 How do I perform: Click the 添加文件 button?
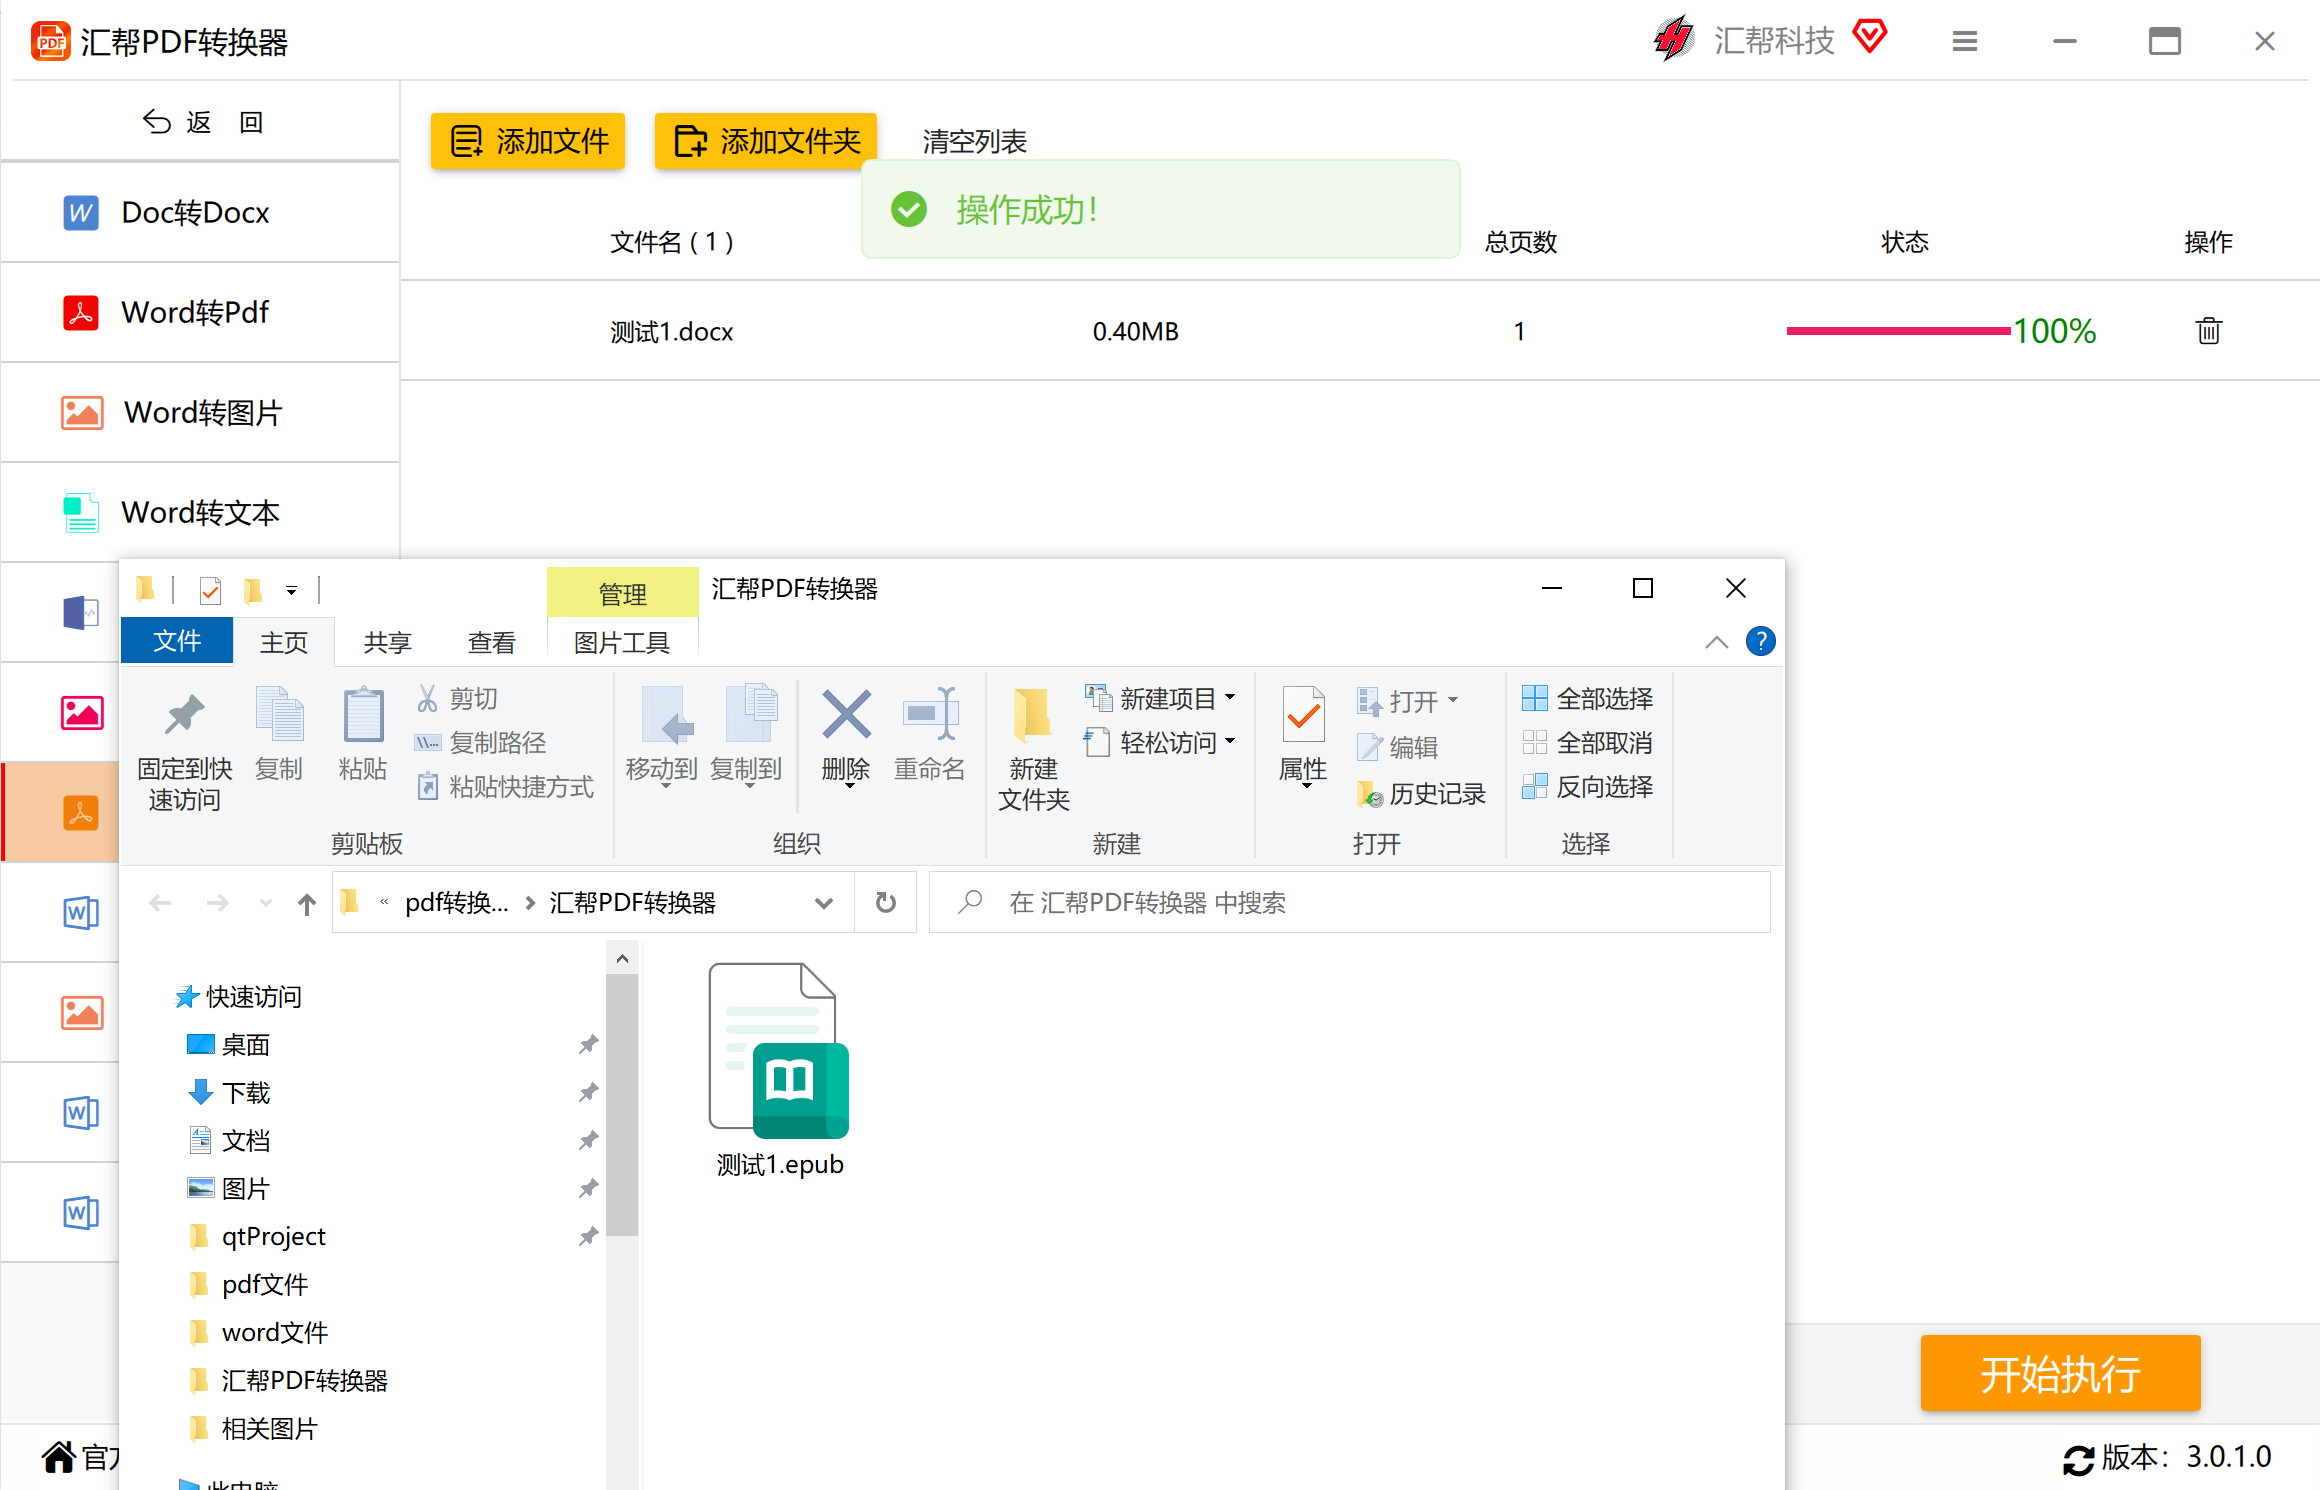point(528,141)
